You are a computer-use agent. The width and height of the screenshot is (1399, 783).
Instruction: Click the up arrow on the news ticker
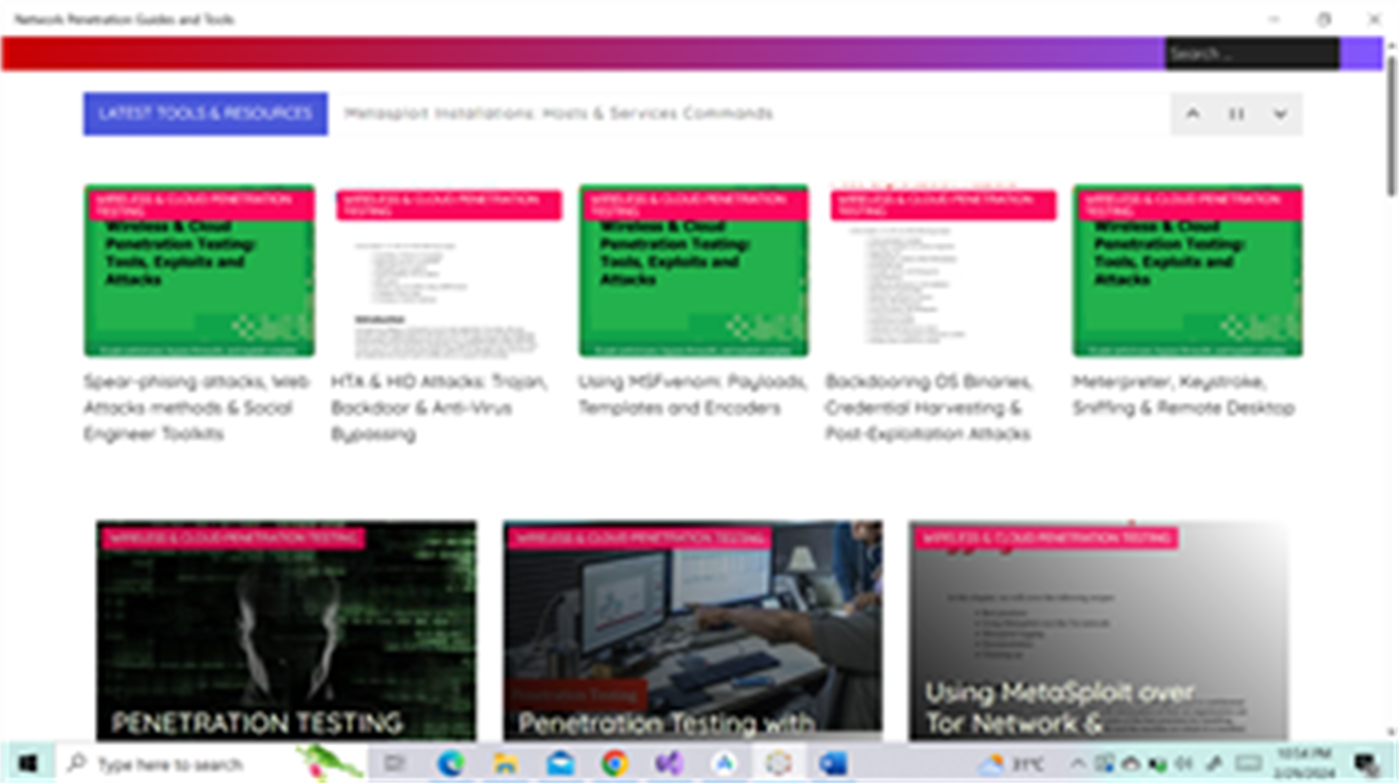1192,114
